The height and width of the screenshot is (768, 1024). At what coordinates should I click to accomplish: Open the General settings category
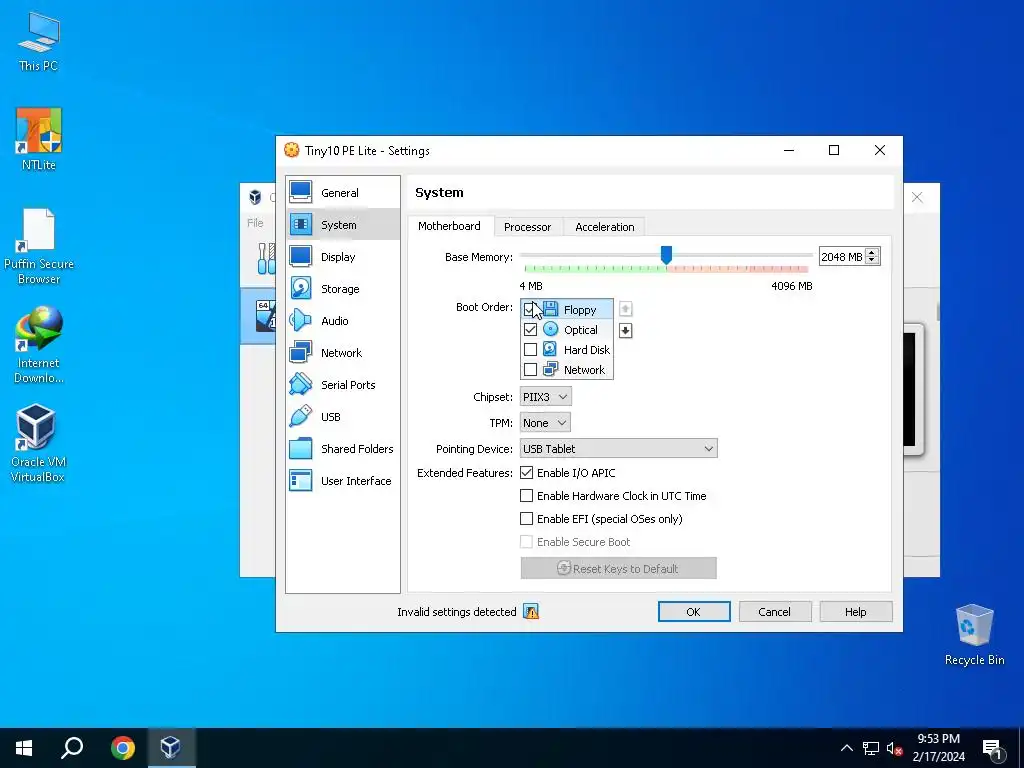coord(342,193)
